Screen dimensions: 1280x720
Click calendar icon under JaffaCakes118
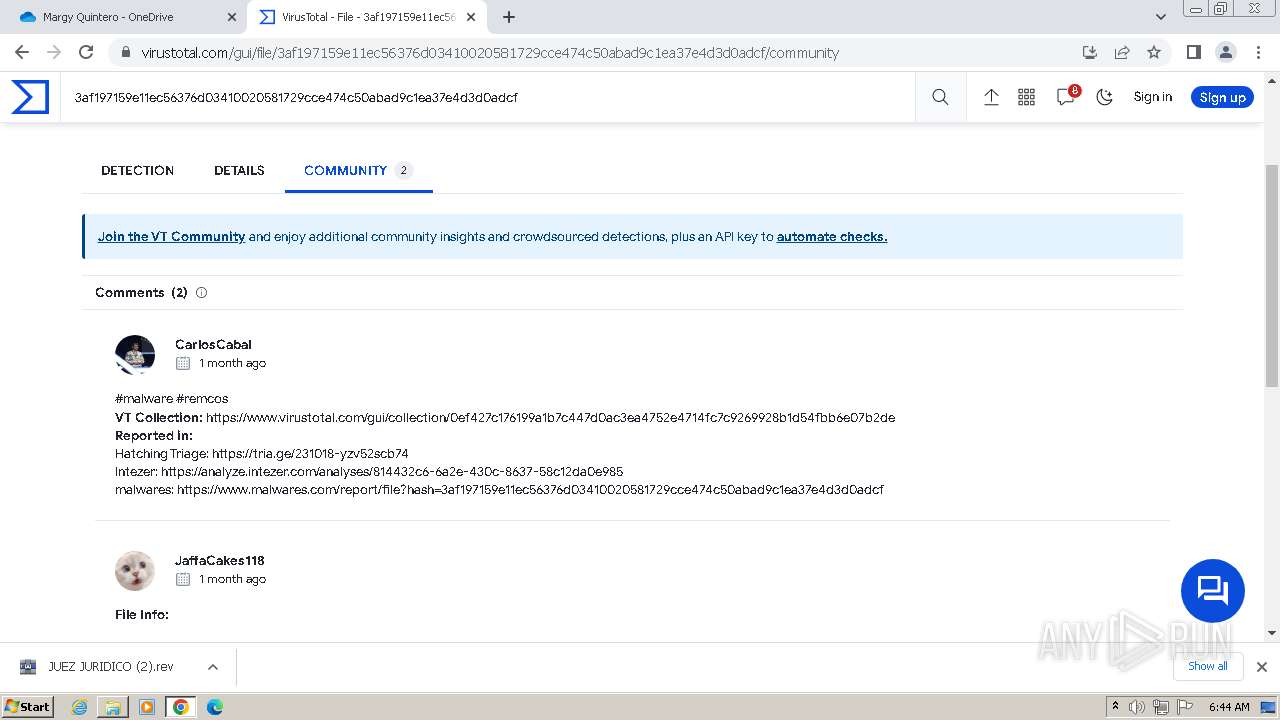pos(183,579)
